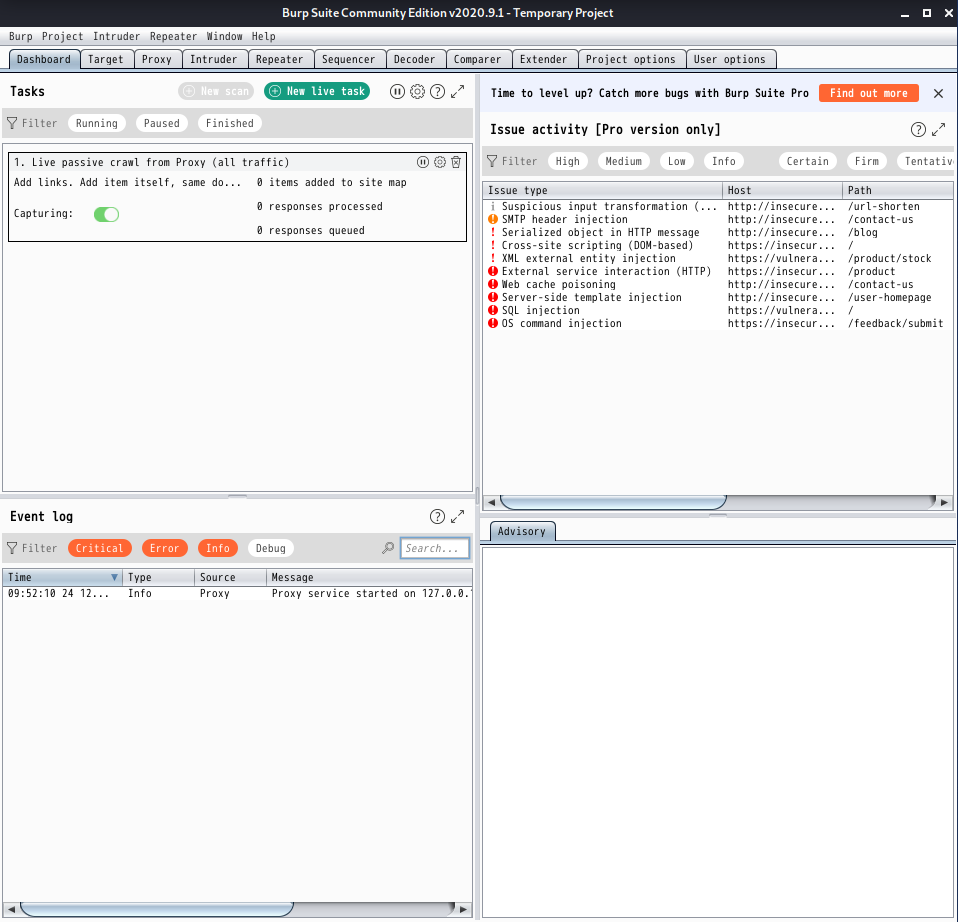This screenshot has width=958, height=922.
Task: Switch to the Intruder tab
Action: (213, 59)
